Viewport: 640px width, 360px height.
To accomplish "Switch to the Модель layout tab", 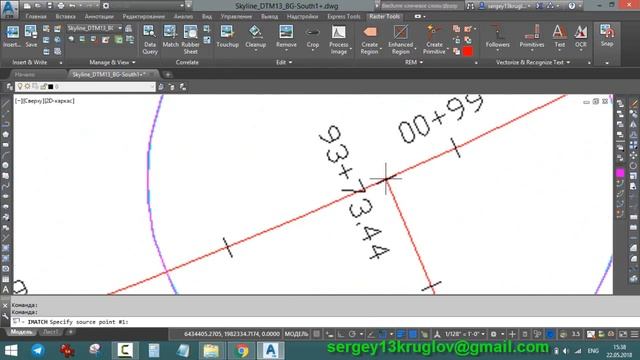I will coord(21,332).
